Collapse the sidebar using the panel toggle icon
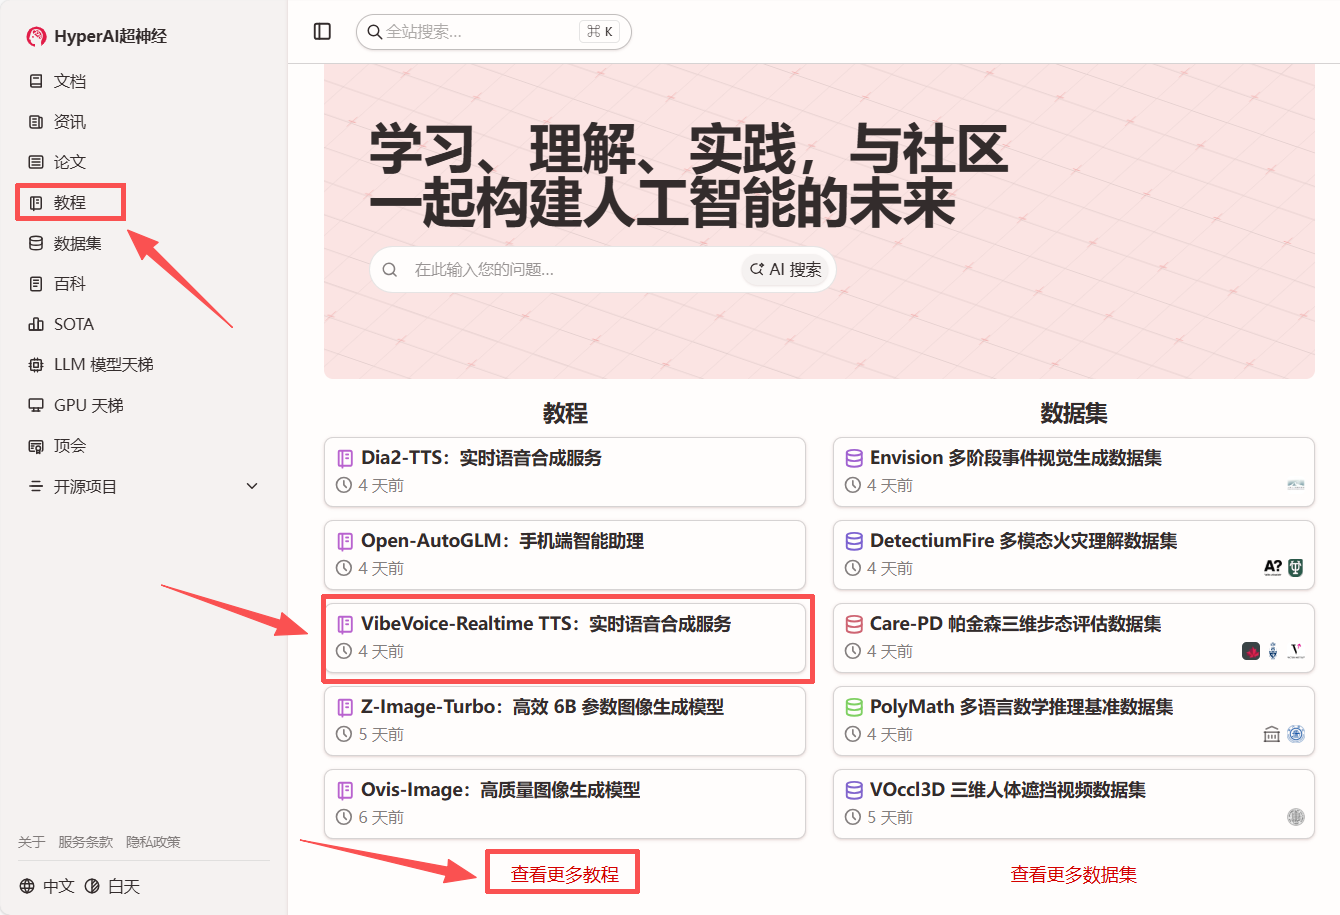 321,31
